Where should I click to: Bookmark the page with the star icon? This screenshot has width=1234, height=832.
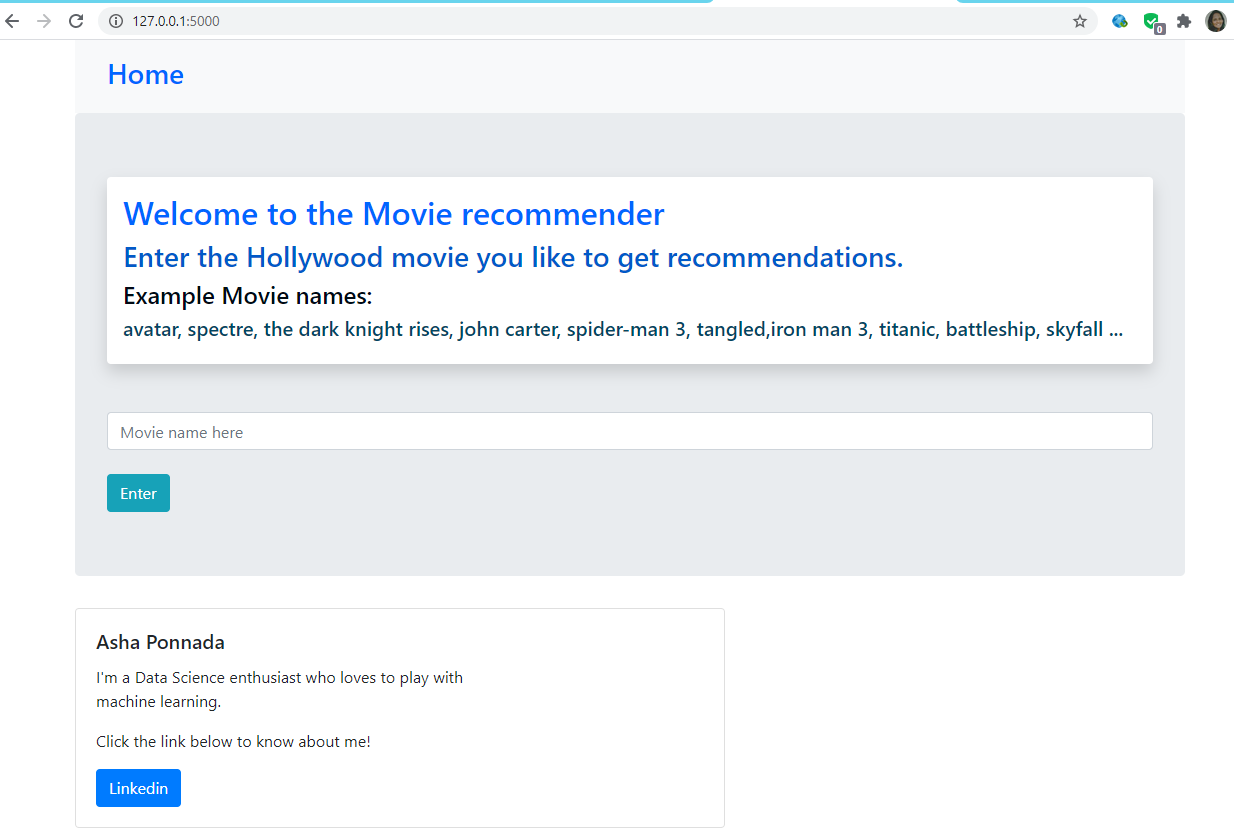coord(1079,20)
